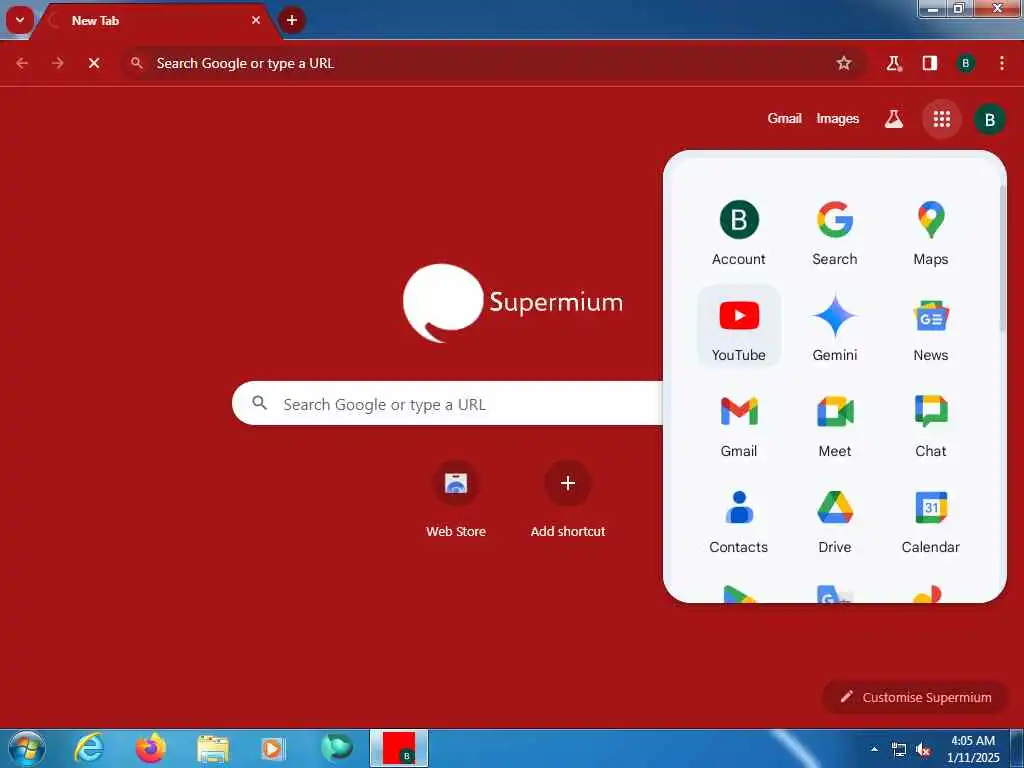Image resolution: width=1024 pixels, height=768 pixels.
Task: Open a new tab with plus button
Action: point(292,20)
